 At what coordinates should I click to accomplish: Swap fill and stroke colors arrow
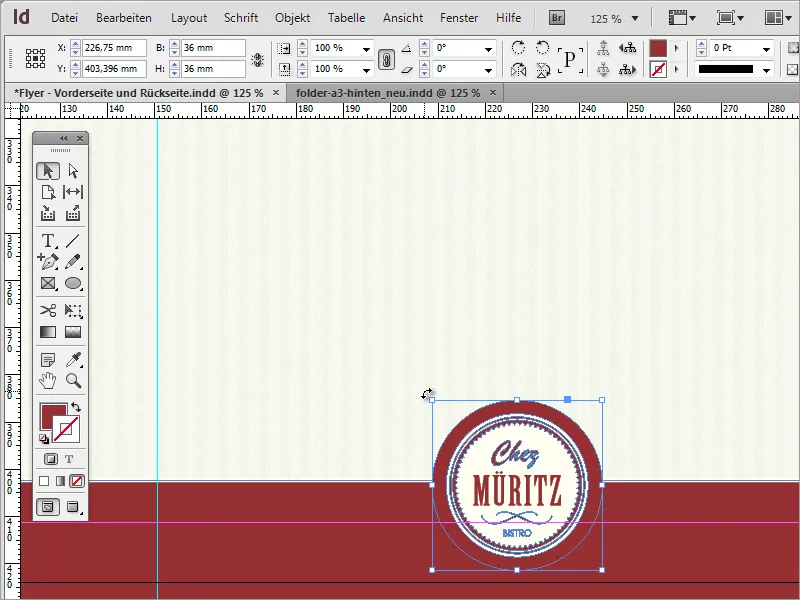coord(76,407)
